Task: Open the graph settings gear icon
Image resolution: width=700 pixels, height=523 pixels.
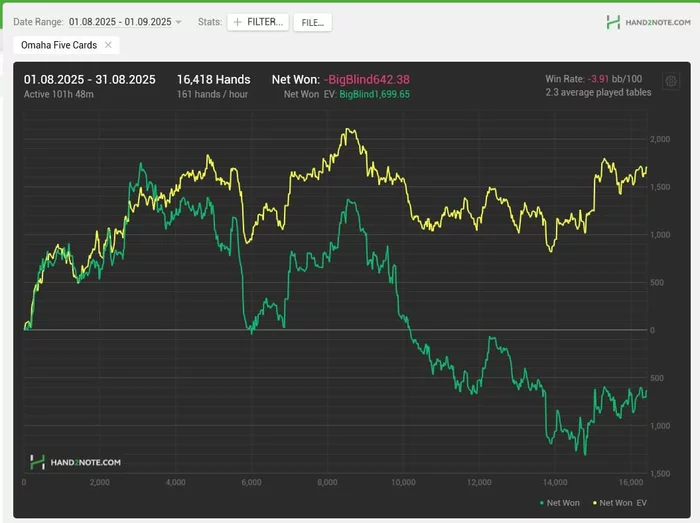Action: (x=670, y=80)
